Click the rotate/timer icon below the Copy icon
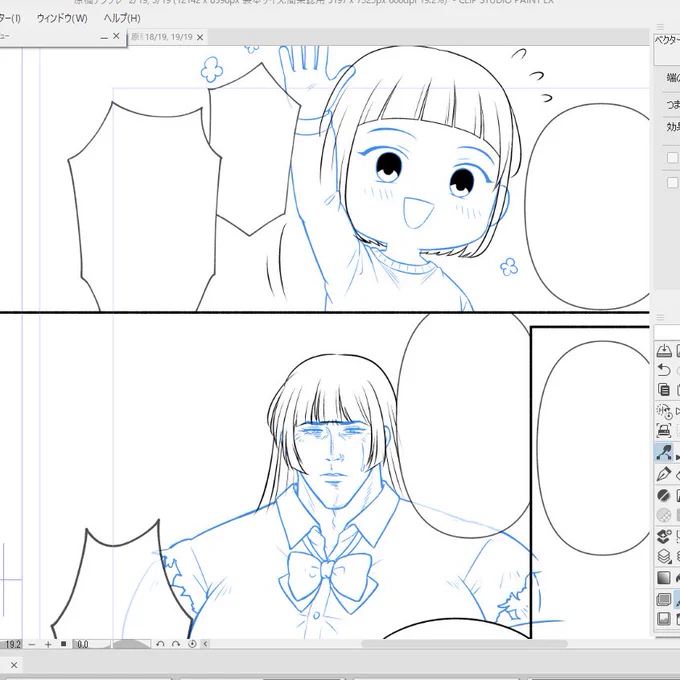 coord(664,410)
